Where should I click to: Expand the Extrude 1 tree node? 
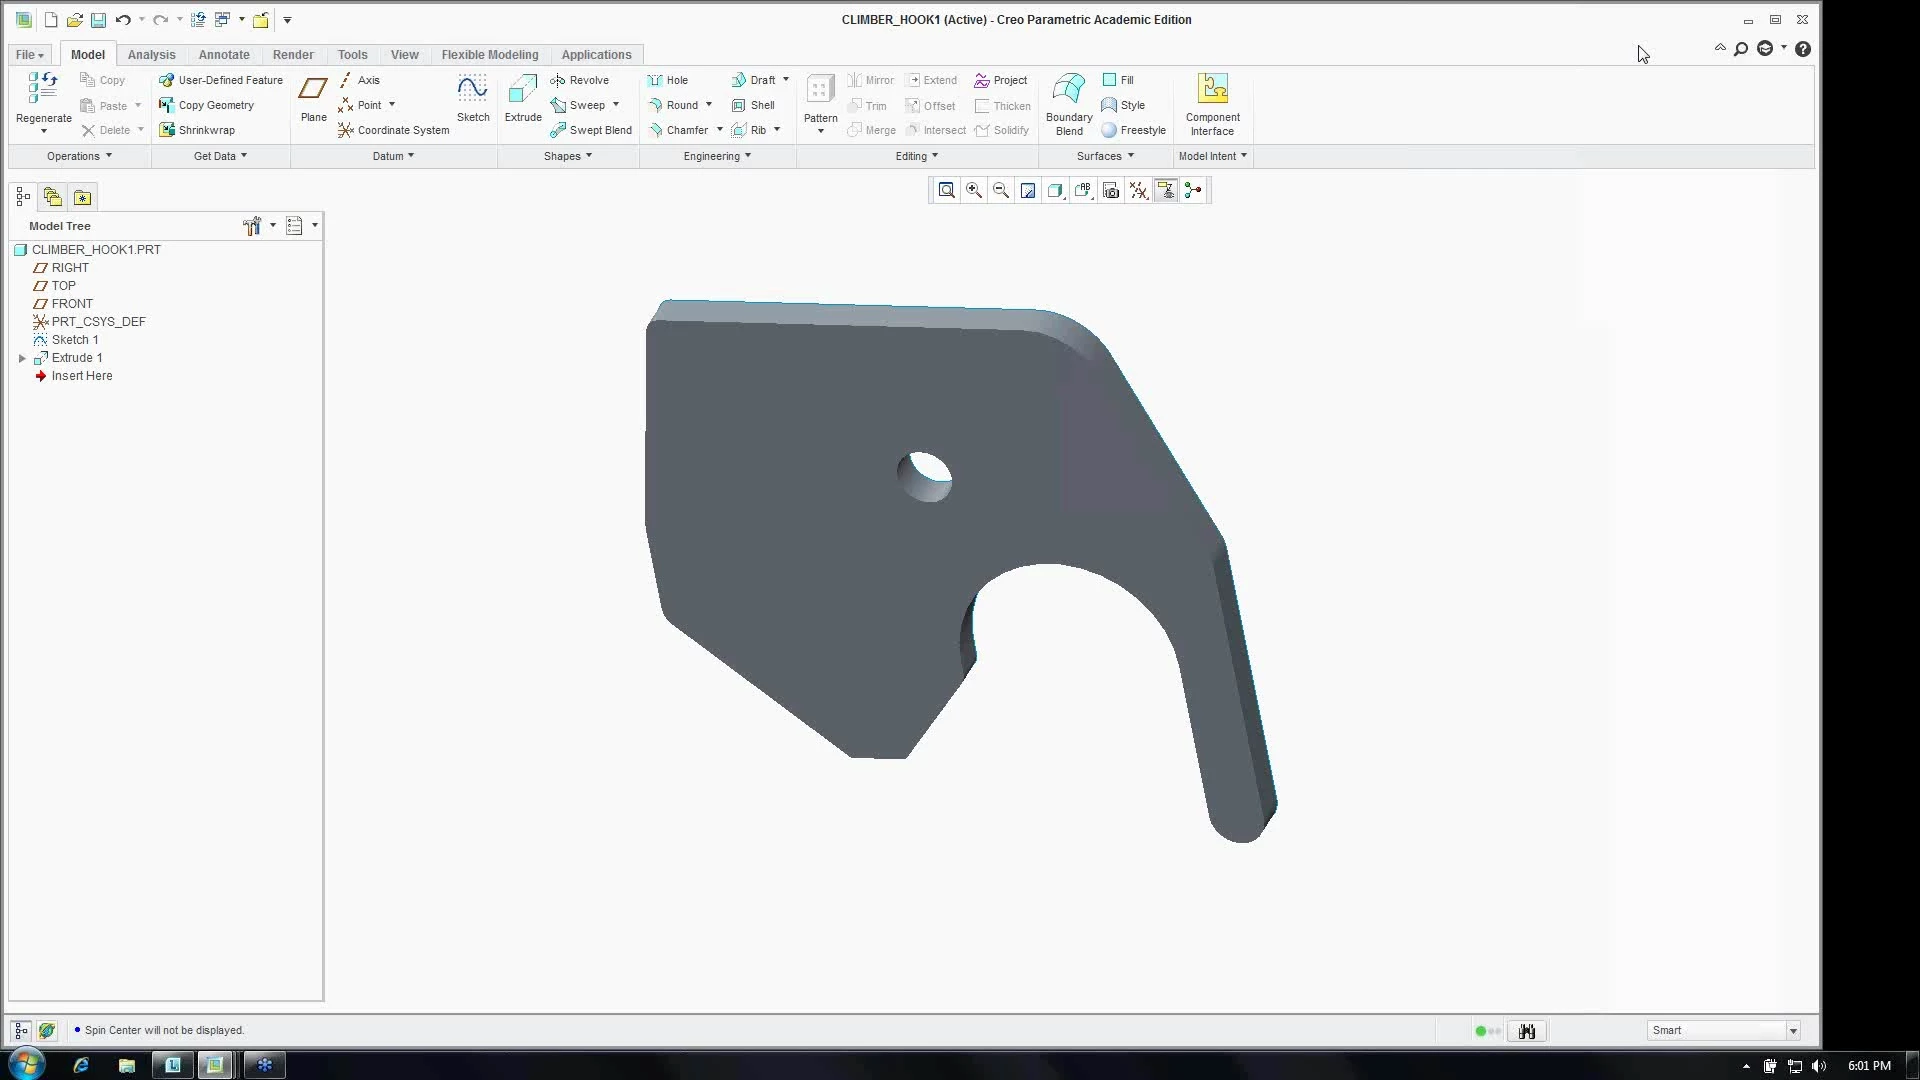pos(22,358)
